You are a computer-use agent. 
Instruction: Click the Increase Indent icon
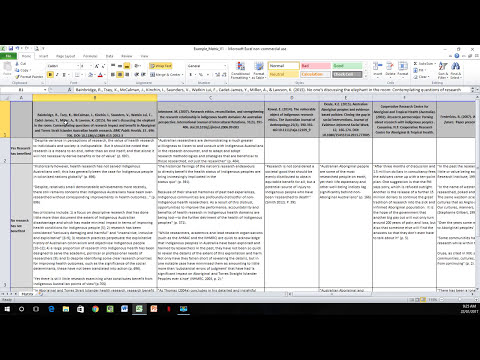point(144,75)
